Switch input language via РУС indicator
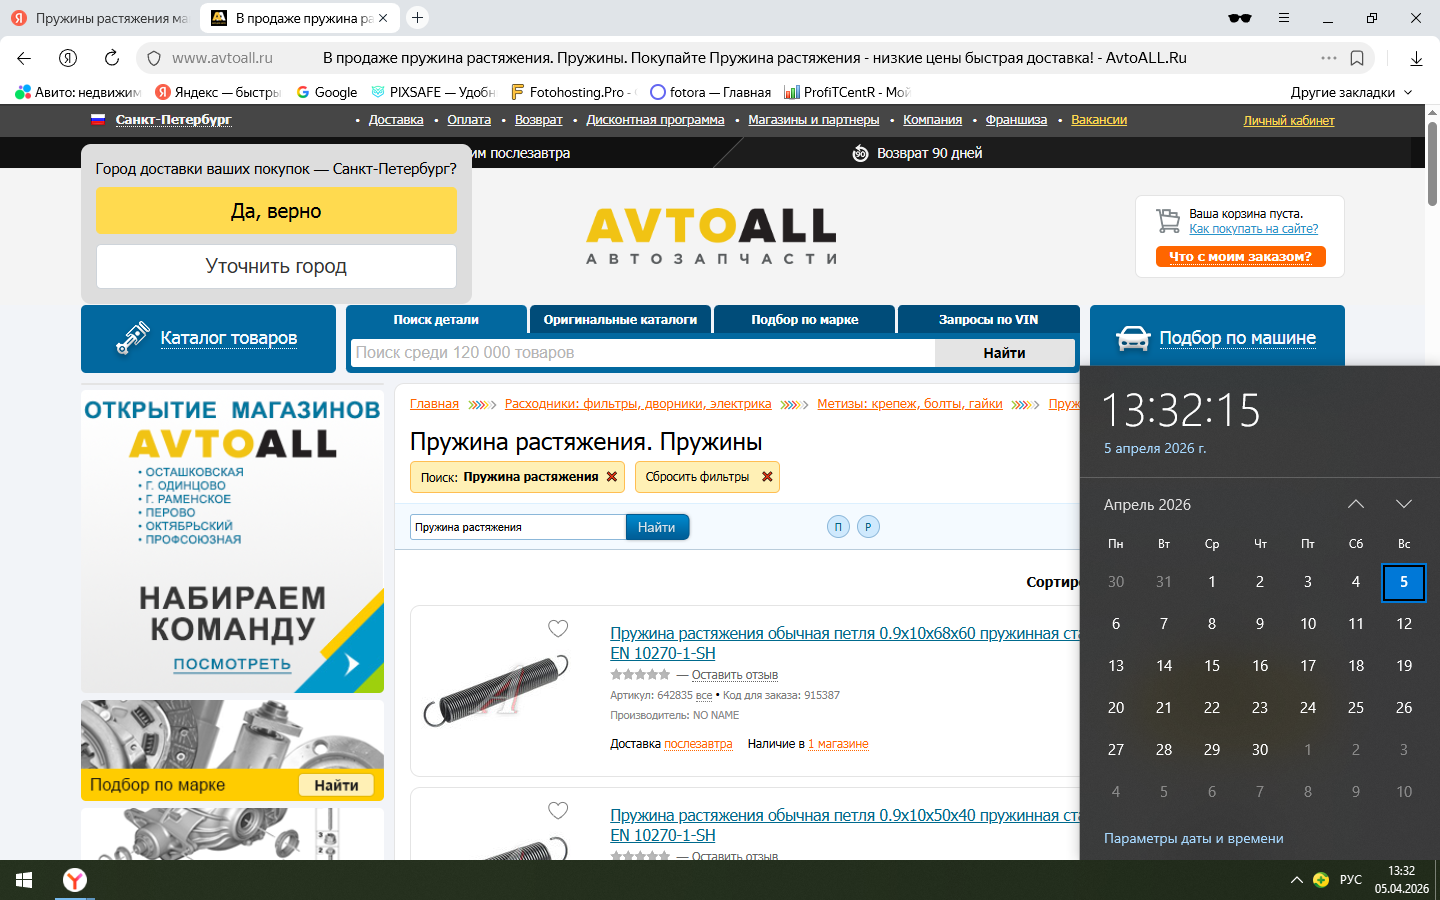The height and width of the screenshot is (900, 1440). click(x=1351, y=880)
